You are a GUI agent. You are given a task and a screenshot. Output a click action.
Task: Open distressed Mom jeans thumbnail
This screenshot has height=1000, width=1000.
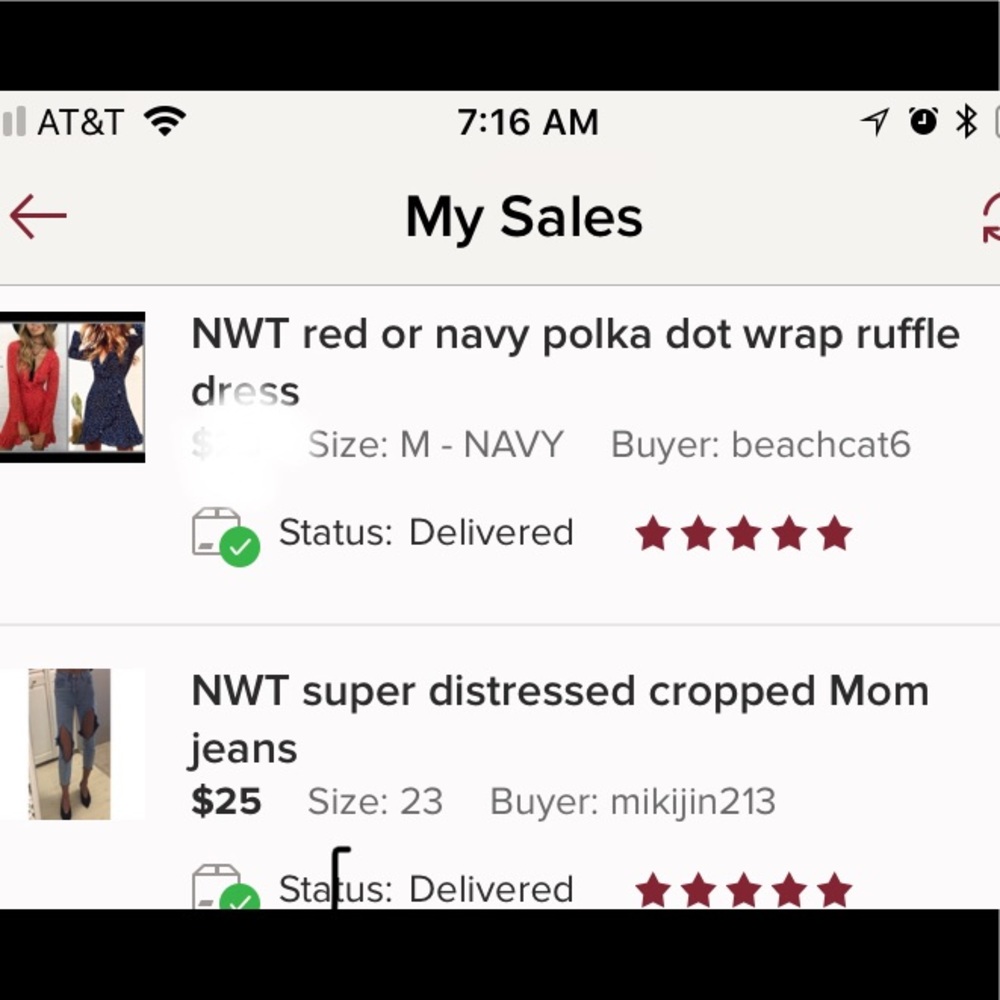click(70, 744)
